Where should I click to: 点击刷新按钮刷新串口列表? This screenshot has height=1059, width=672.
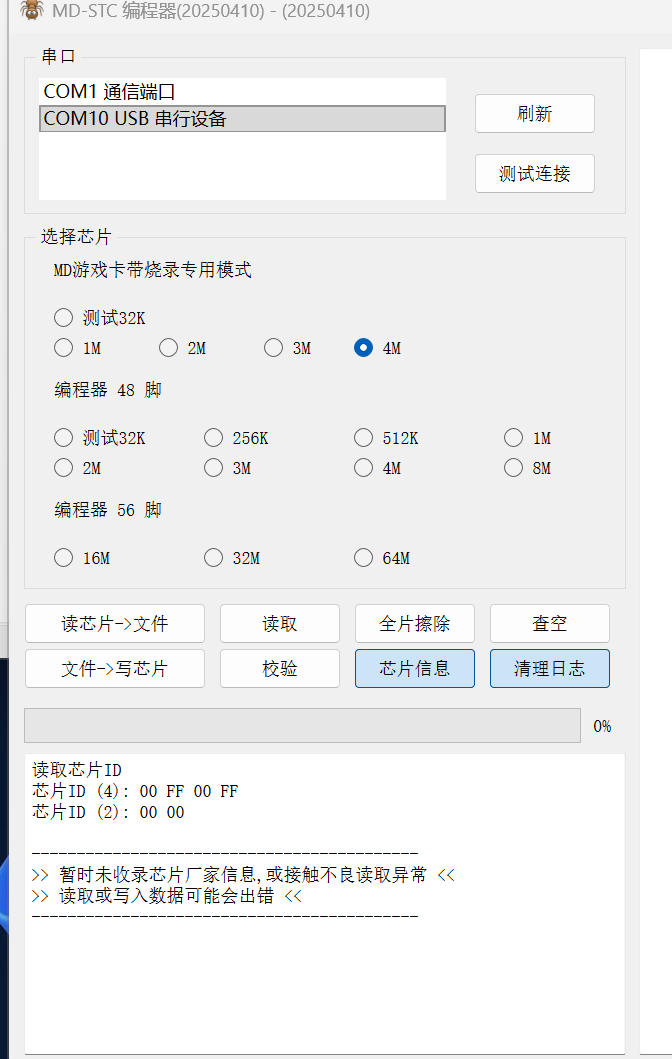(x=534, y=113)
